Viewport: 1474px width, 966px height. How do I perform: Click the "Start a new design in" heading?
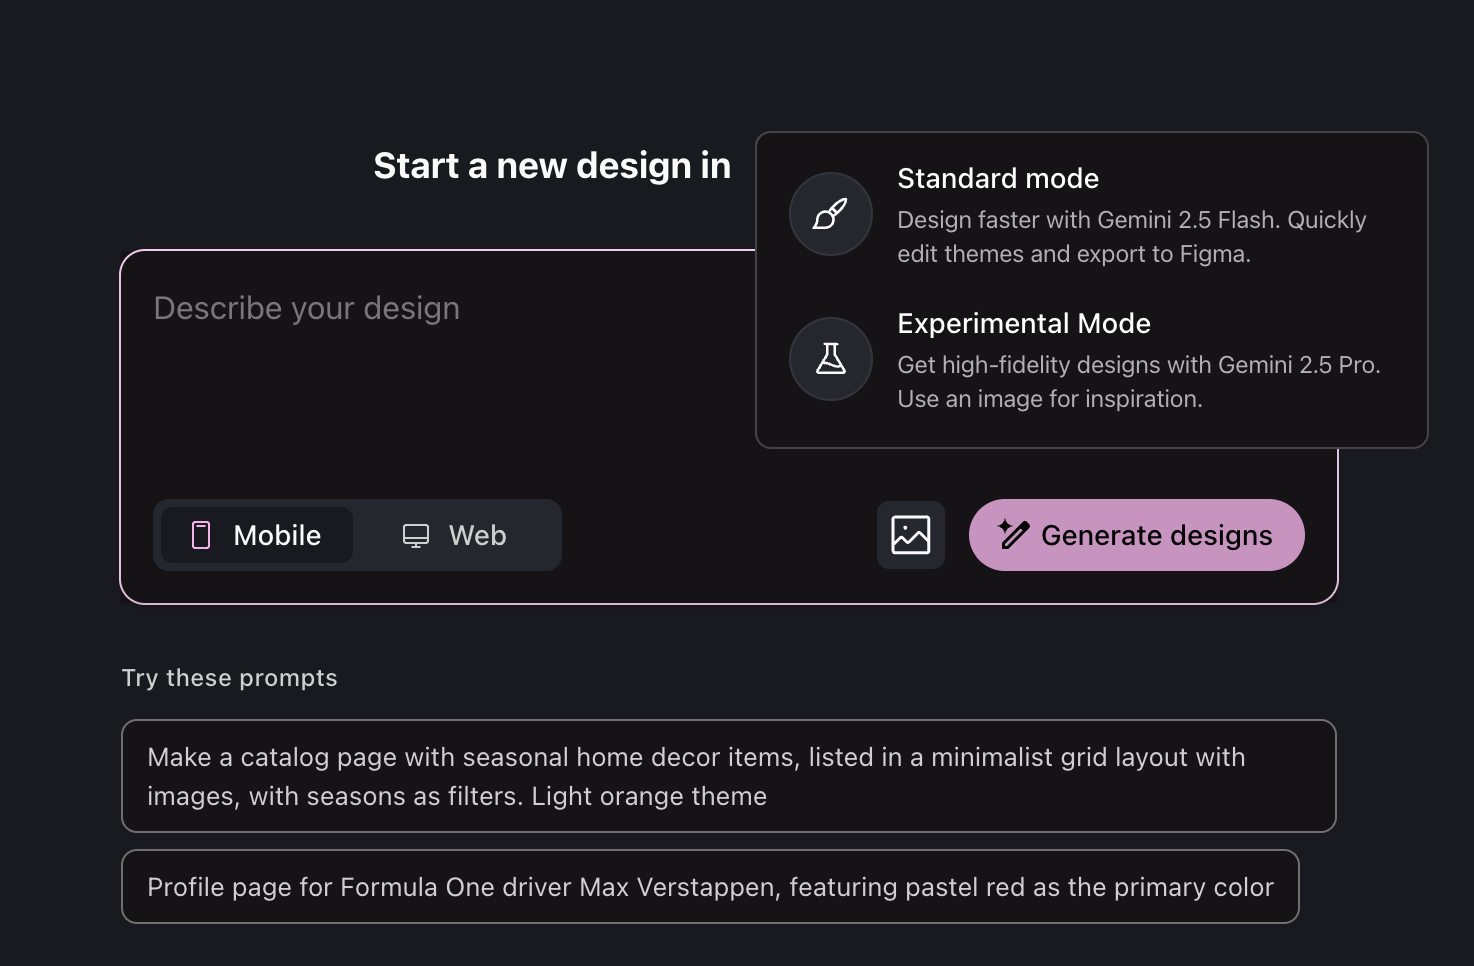pyautogui.click(x=552, y=166)
